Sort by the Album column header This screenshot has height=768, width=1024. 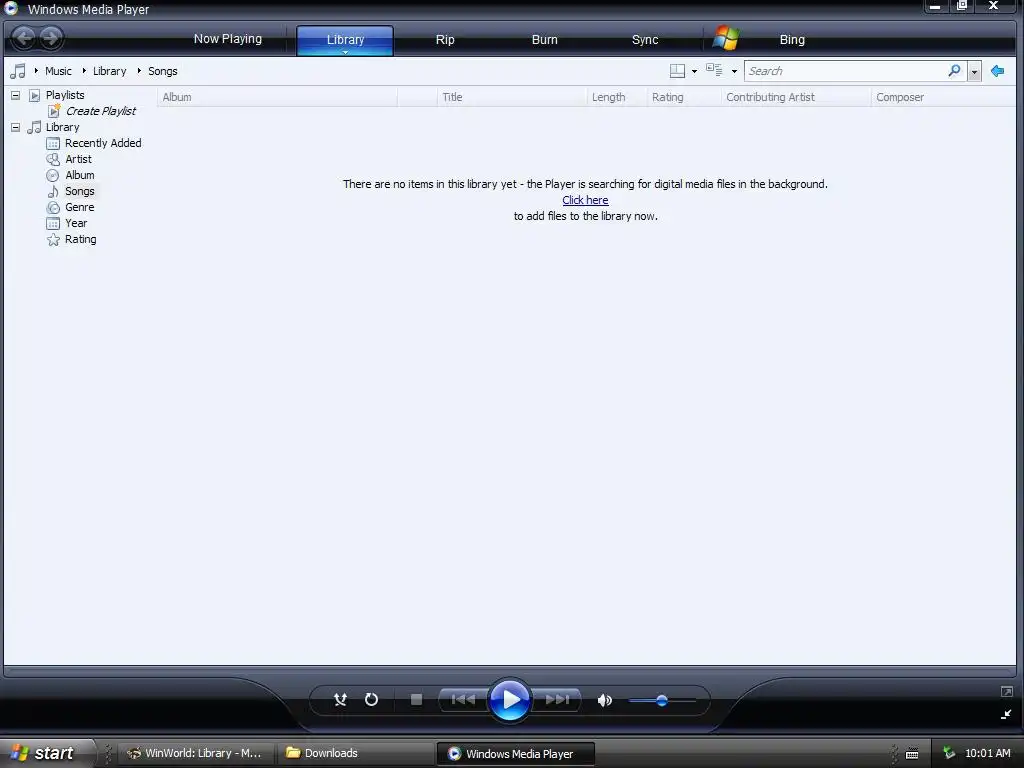click(x=277, y=97)
